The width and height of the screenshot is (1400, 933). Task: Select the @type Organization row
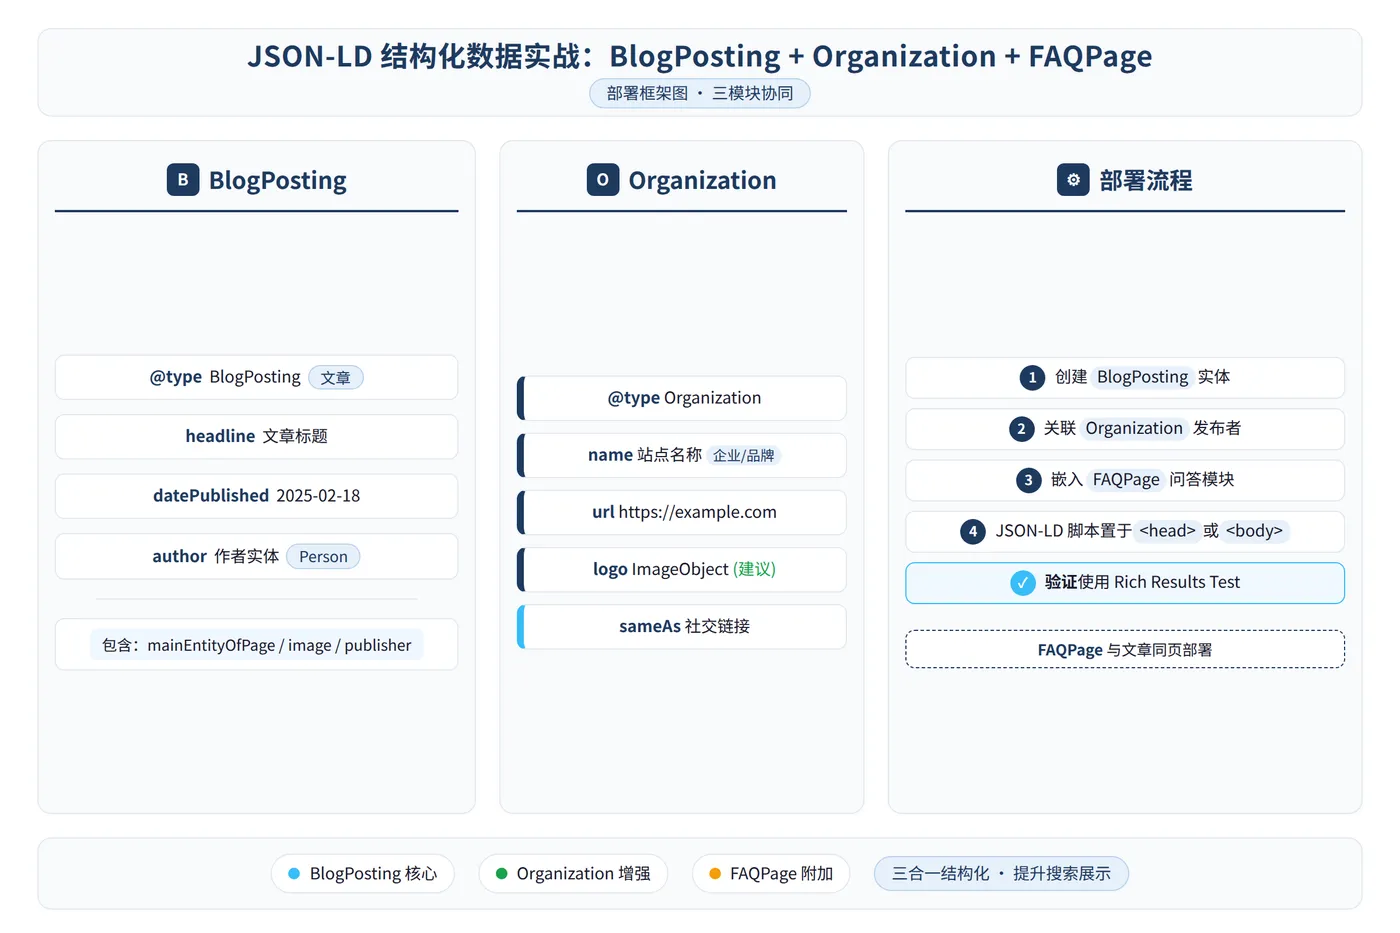(682, 398)
